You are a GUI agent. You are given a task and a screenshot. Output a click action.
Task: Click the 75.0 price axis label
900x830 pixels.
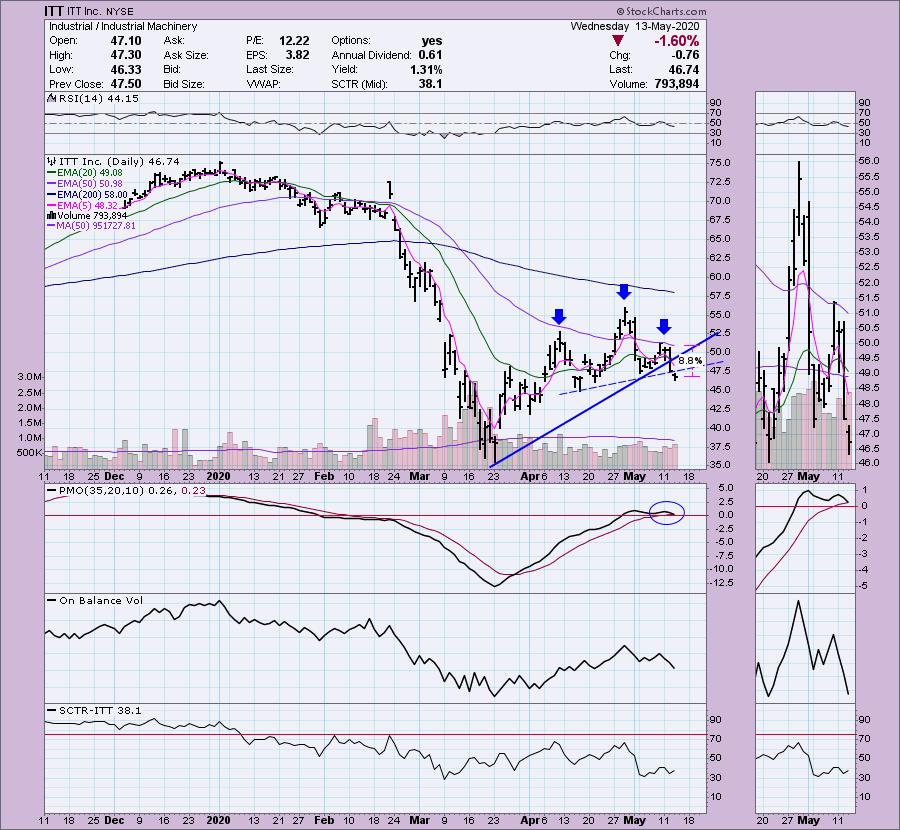click(x=720, y=163)
